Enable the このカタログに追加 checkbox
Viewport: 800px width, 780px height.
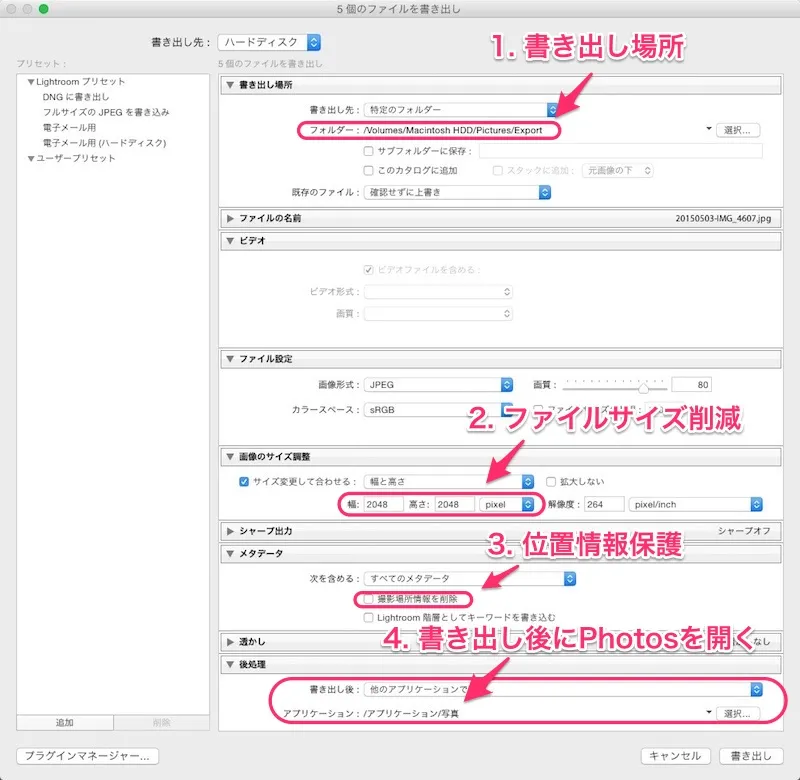[x=368, y=170]
